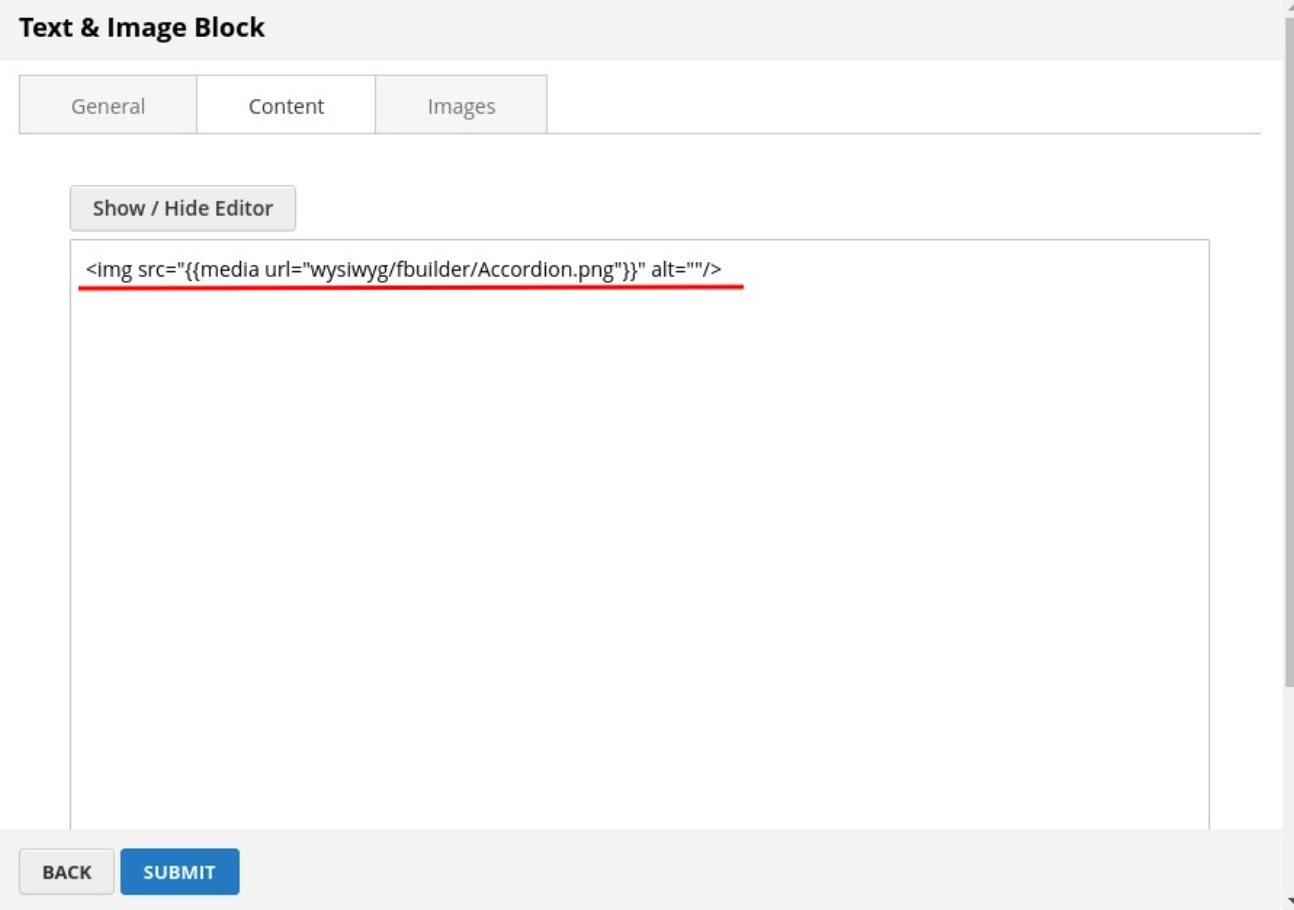Click the vertical scrollbar thumb
This screenshot has height=910, width=1294.
[x=1288, y=350]
